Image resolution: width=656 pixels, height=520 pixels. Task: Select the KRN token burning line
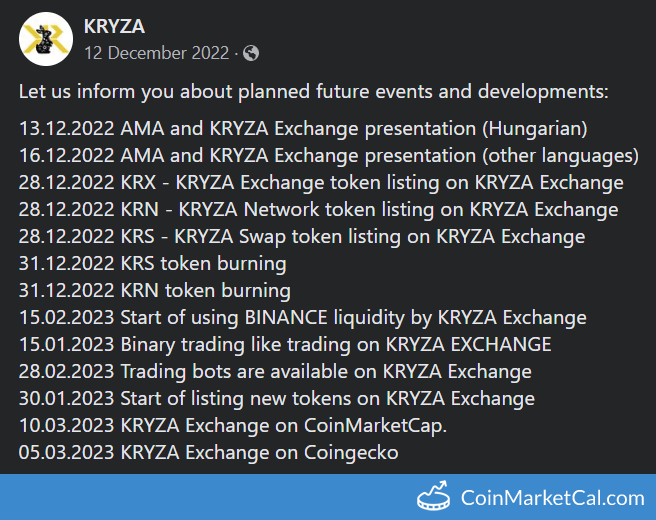point(154,291)
